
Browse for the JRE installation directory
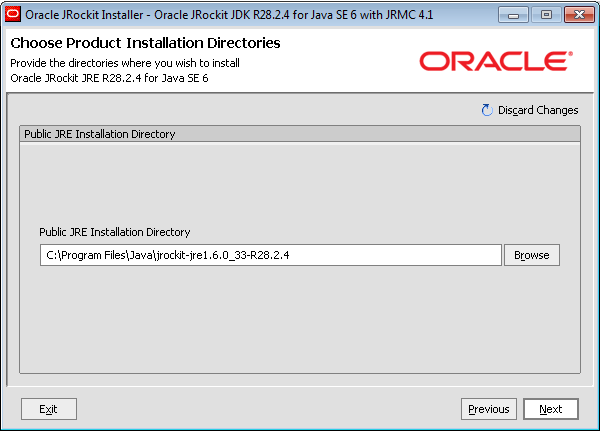532,255
